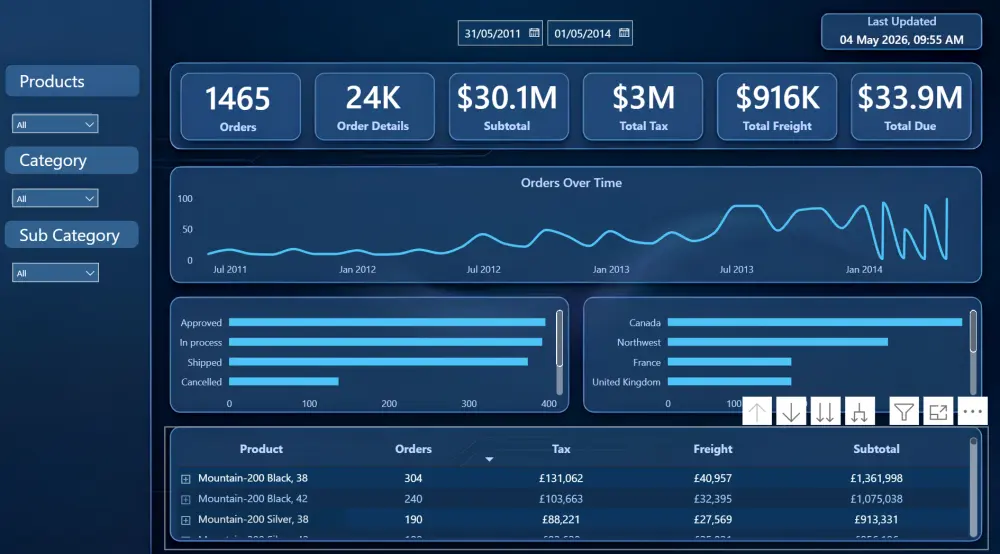Open the start date calendar picker icon
Viewport: 1000px width, 554px height.
pyautogui.click(x=534, y=33)
